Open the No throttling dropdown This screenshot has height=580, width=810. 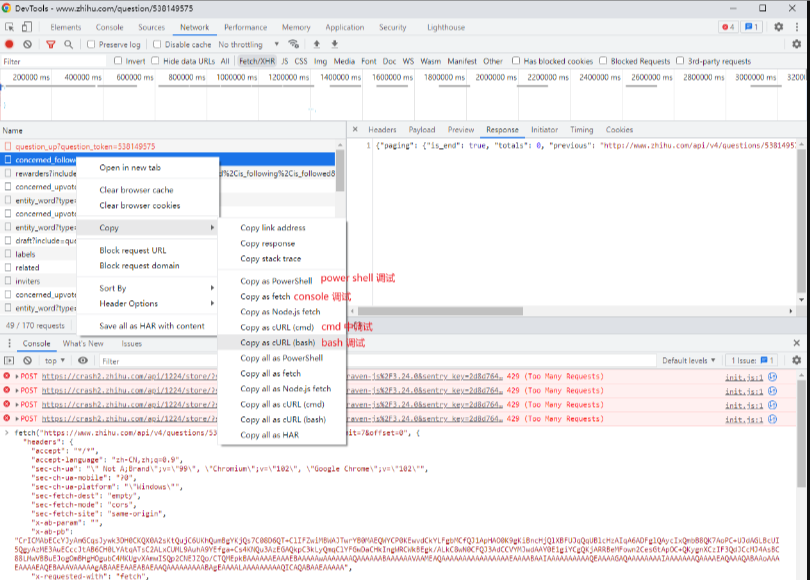[248, 44]
